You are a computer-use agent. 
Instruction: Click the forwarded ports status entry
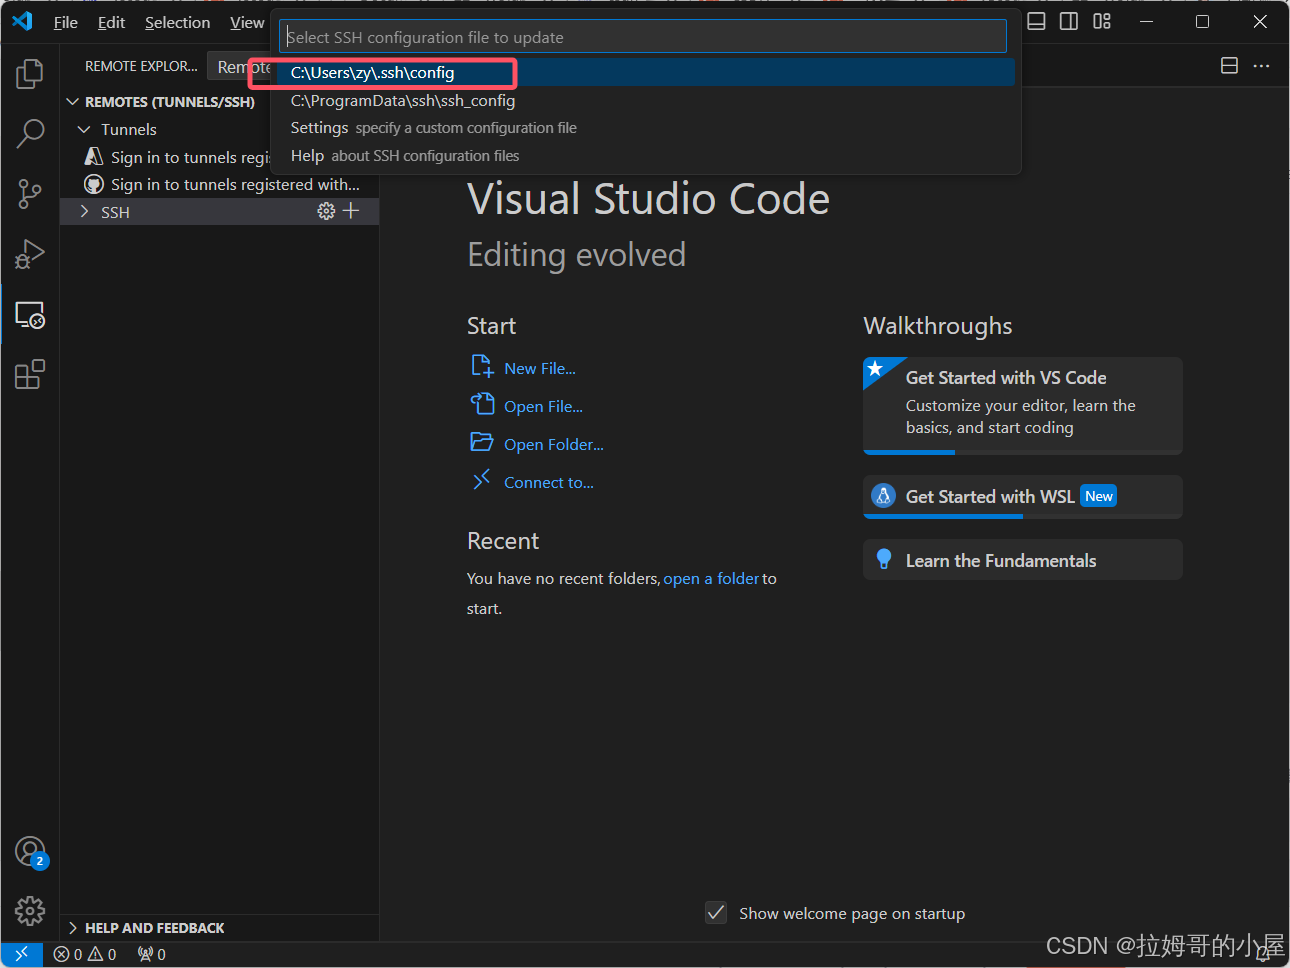point(152,954)
